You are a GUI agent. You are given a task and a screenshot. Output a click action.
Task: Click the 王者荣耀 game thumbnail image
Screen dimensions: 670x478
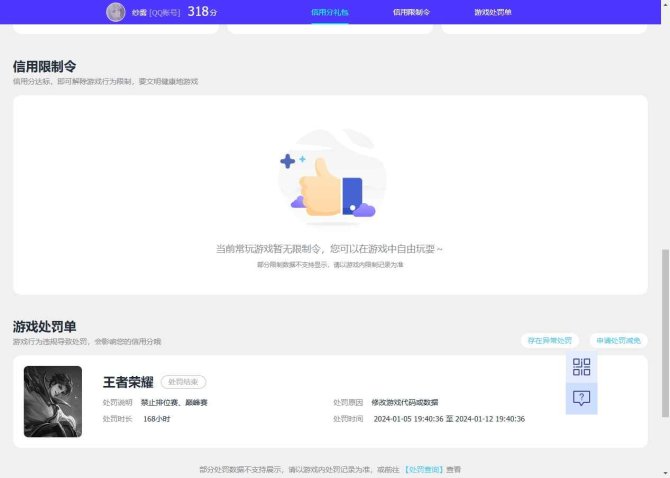[x=53, y=402]
